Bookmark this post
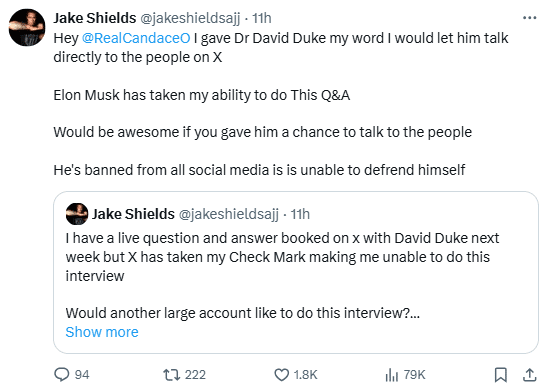This screenshot has height=387, width=546. 500,375
